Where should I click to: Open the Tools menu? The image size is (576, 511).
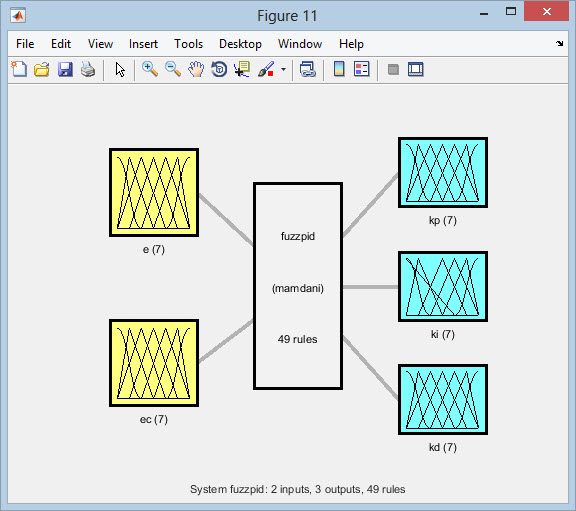coord(188,44)
